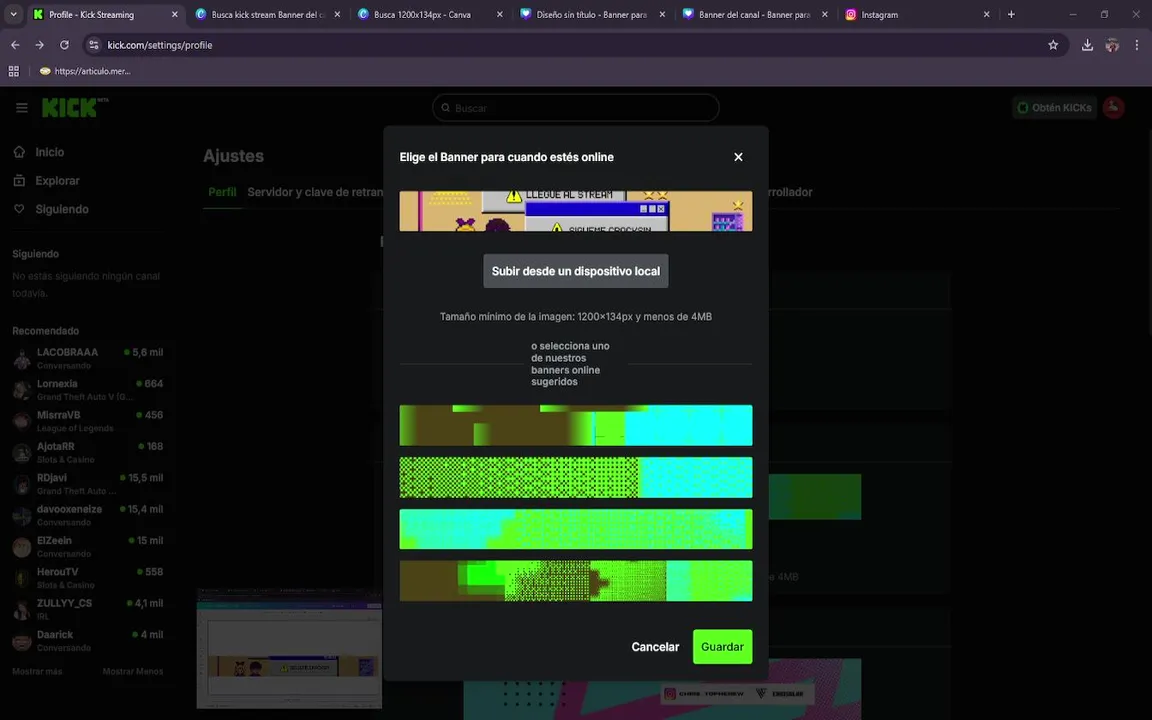Image resolution: width=1152 pixels, height=720 pixels.
Task: Open Daarick recommended channel
Action: tap(88, 641)
